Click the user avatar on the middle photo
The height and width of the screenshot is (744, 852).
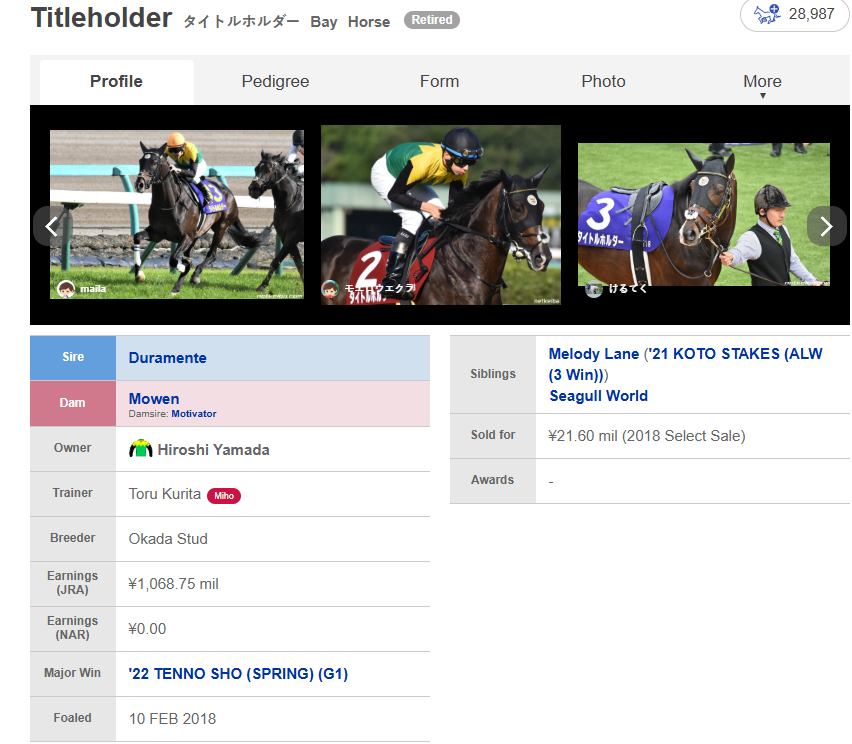[x=330, y=289]
